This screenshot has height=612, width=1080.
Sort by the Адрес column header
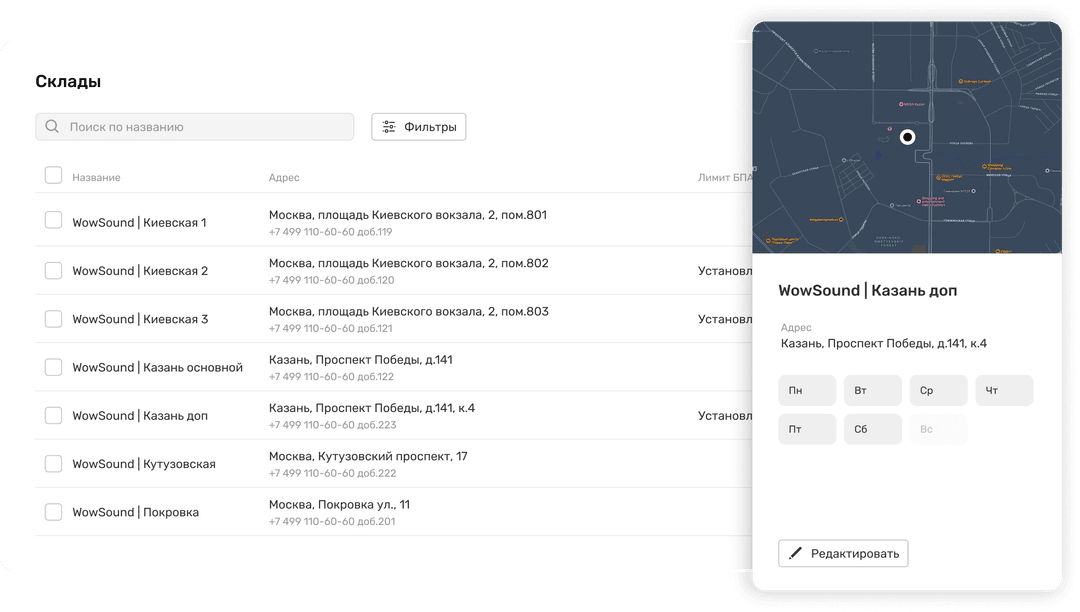click(x=284, y=178)
